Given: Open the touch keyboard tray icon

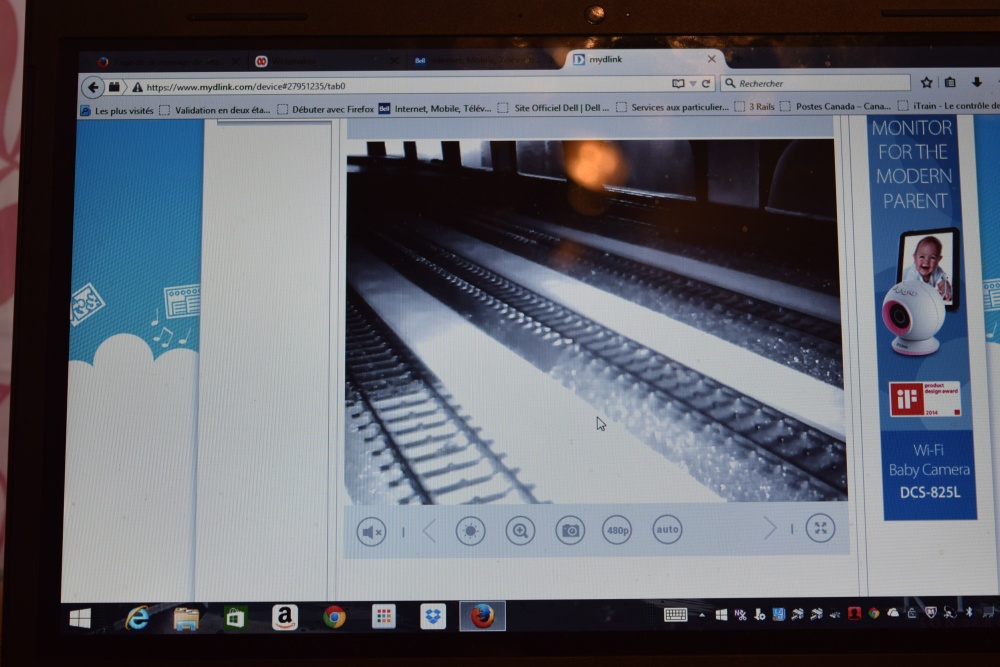Looking at the screenshot, I should 675,614.
